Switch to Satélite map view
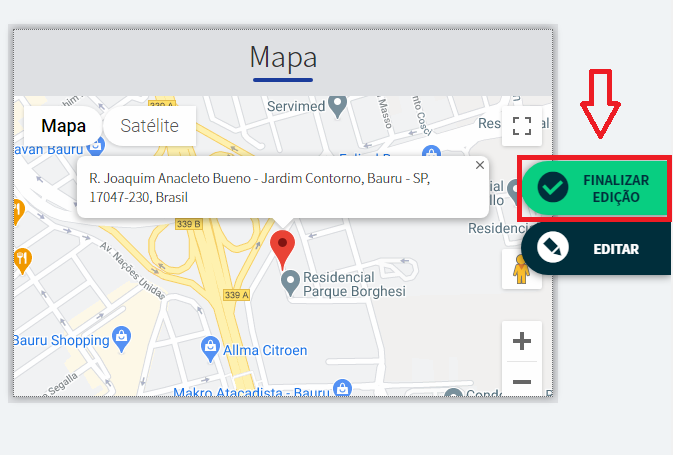Viewport: 673px width, 455px height. pos(149,126)
